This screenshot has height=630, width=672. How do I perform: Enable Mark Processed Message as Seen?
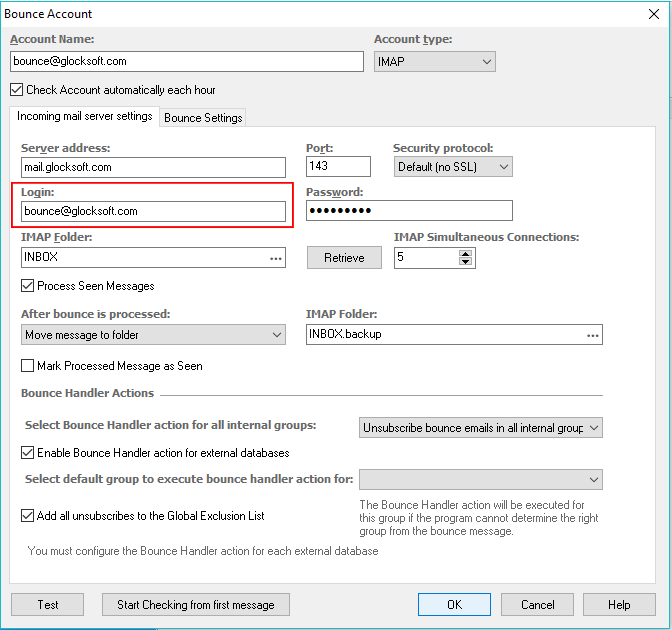click(27, 366)
